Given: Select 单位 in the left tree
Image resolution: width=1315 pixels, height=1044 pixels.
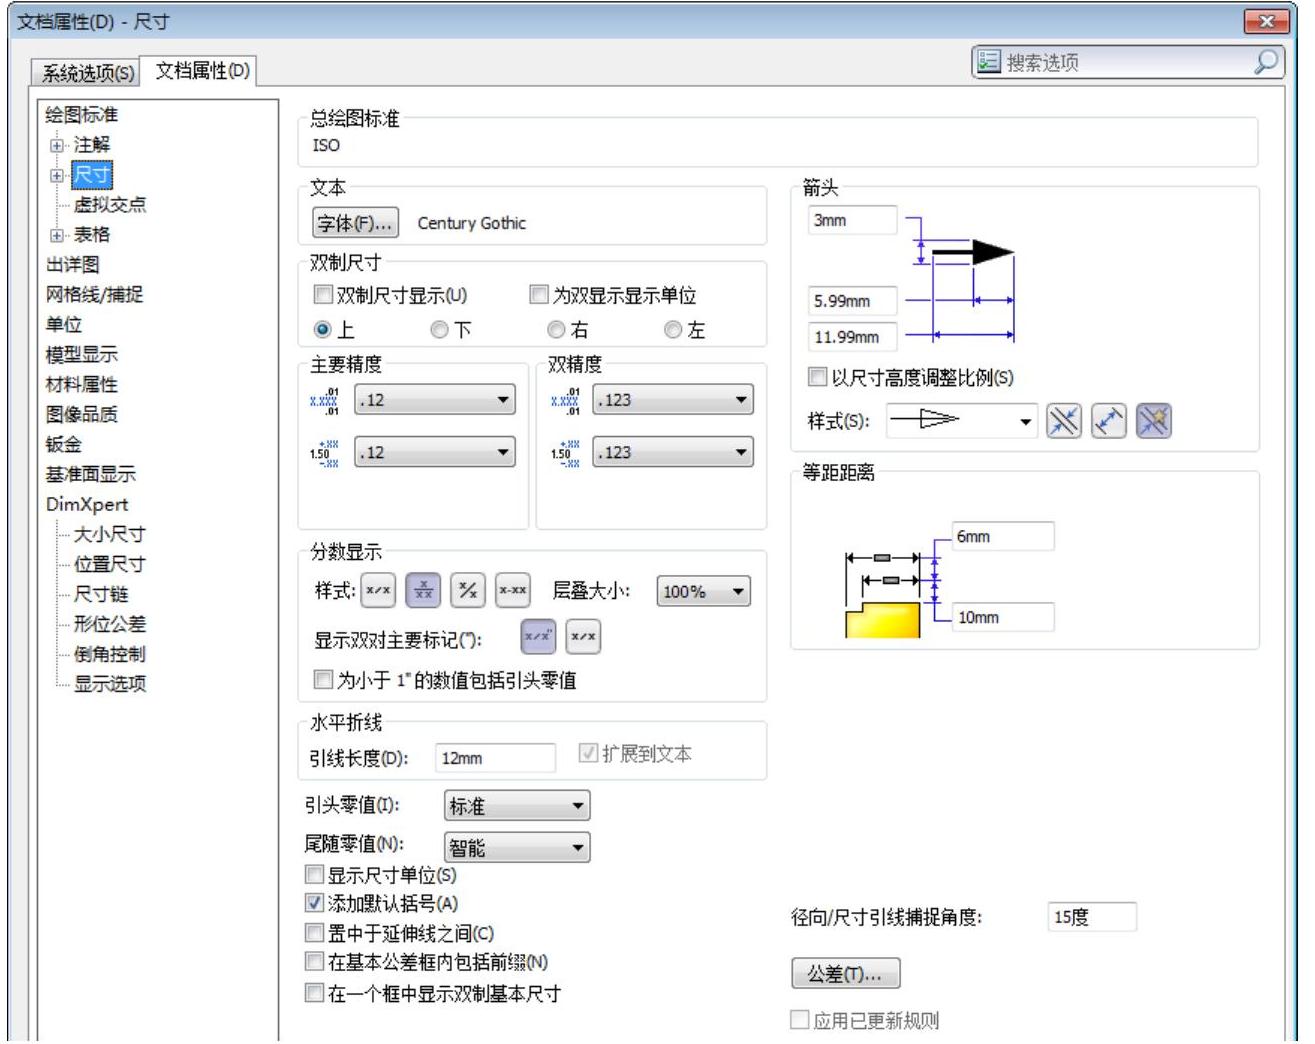Looking at the screenshot, I should pyautogui.click(x=64, y=325).
